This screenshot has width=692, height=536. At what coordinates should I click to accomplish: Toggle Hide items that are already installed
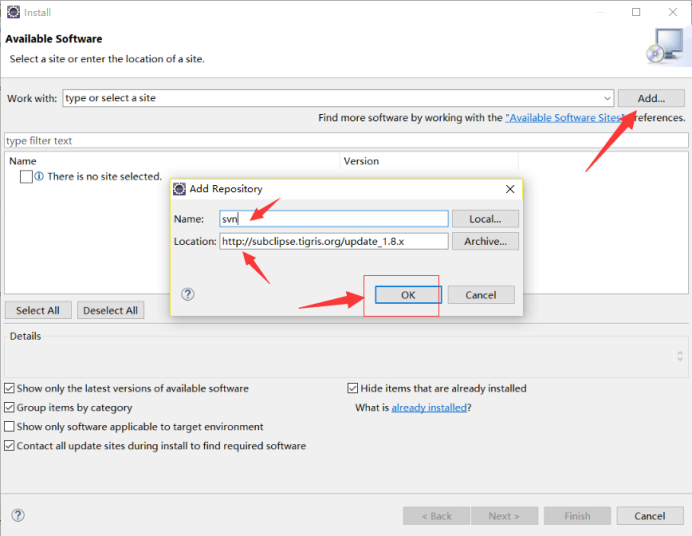[353, 388]
